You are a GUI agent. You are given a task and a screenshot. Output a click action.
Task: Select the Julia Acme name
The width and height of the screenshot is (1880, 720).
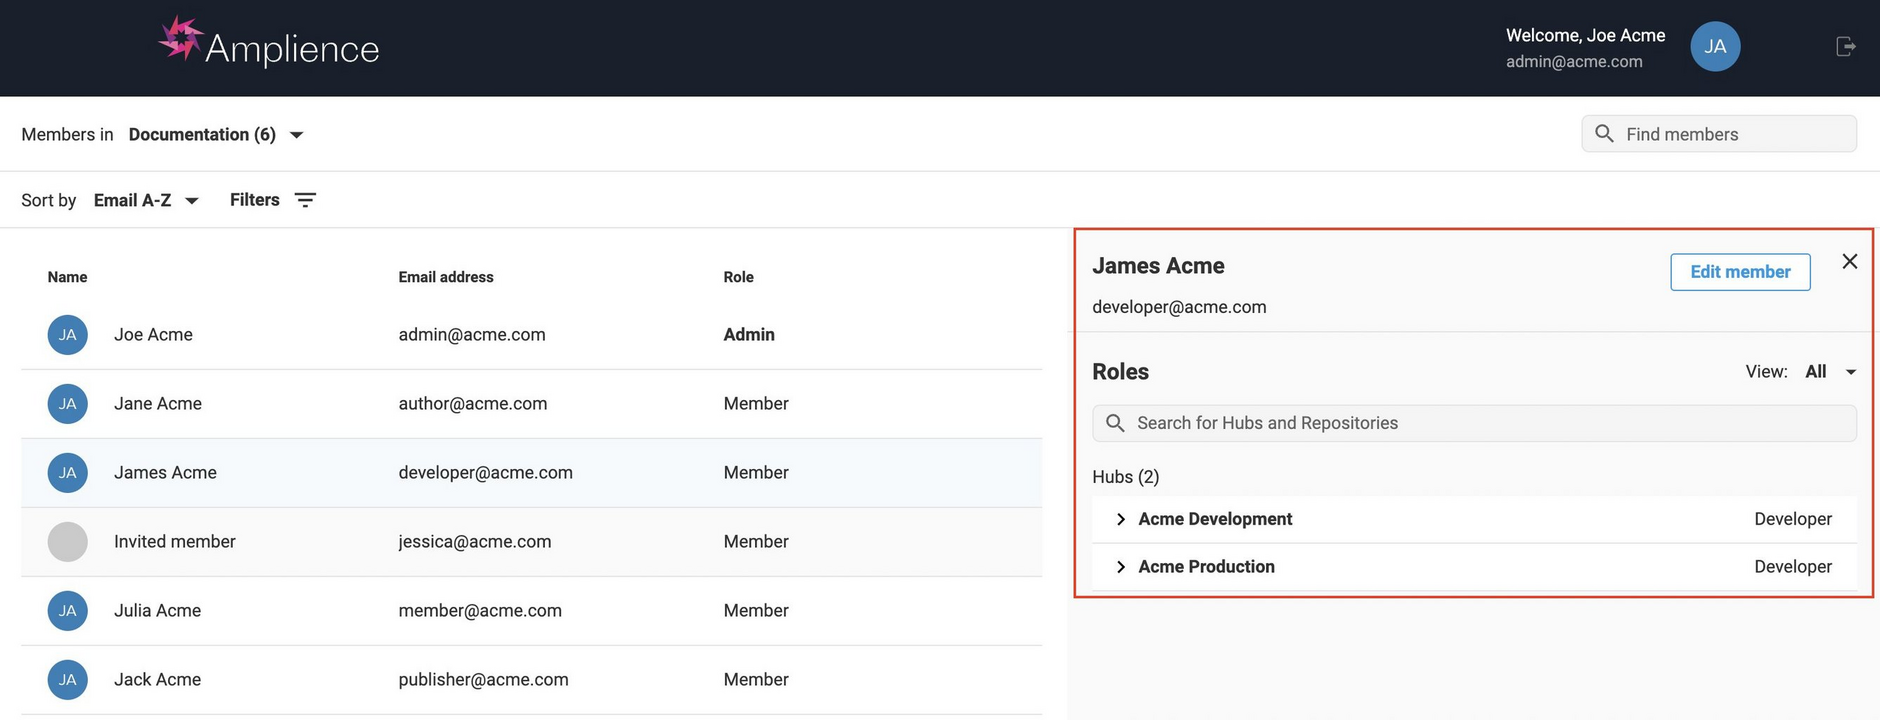[157, 611]
